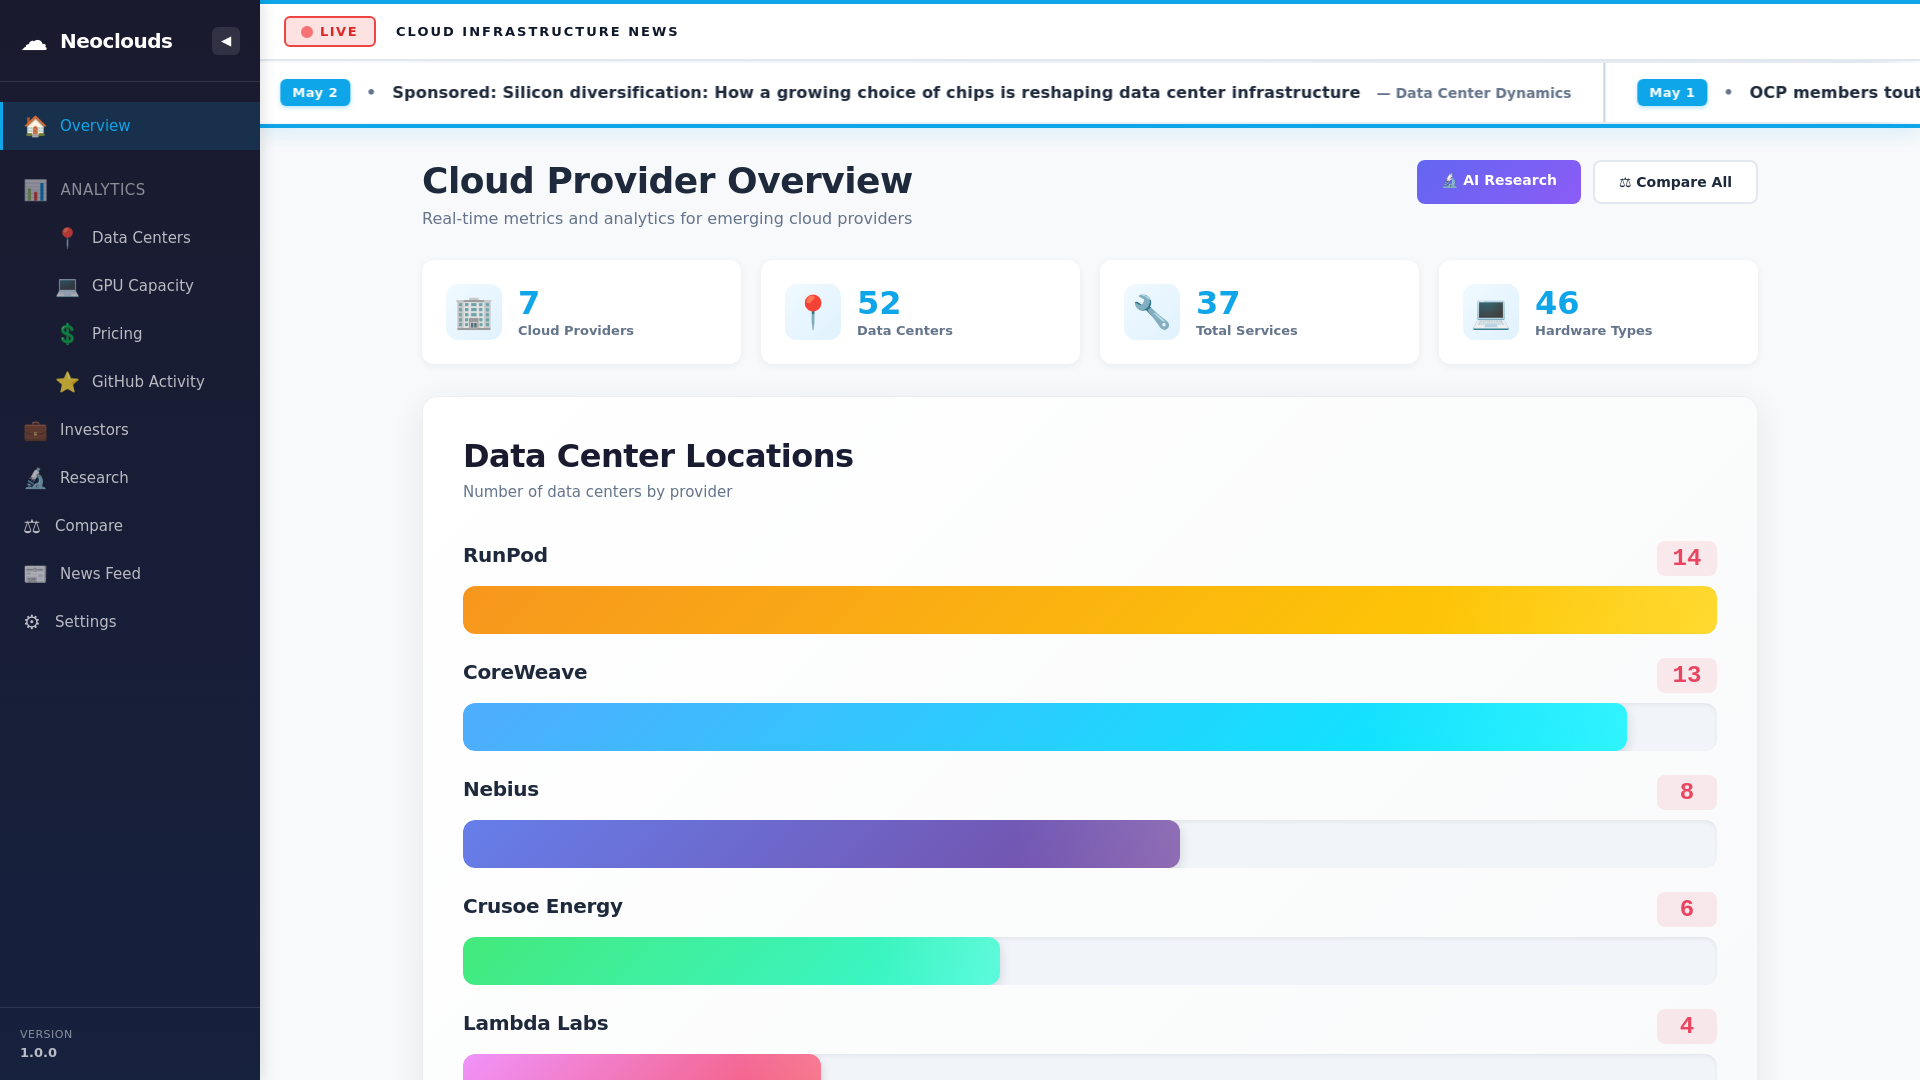Click the CoreWeave blue progress bar
Image resolution: width=1920 pixels, height=1080 pixels.
[1045, 727]
